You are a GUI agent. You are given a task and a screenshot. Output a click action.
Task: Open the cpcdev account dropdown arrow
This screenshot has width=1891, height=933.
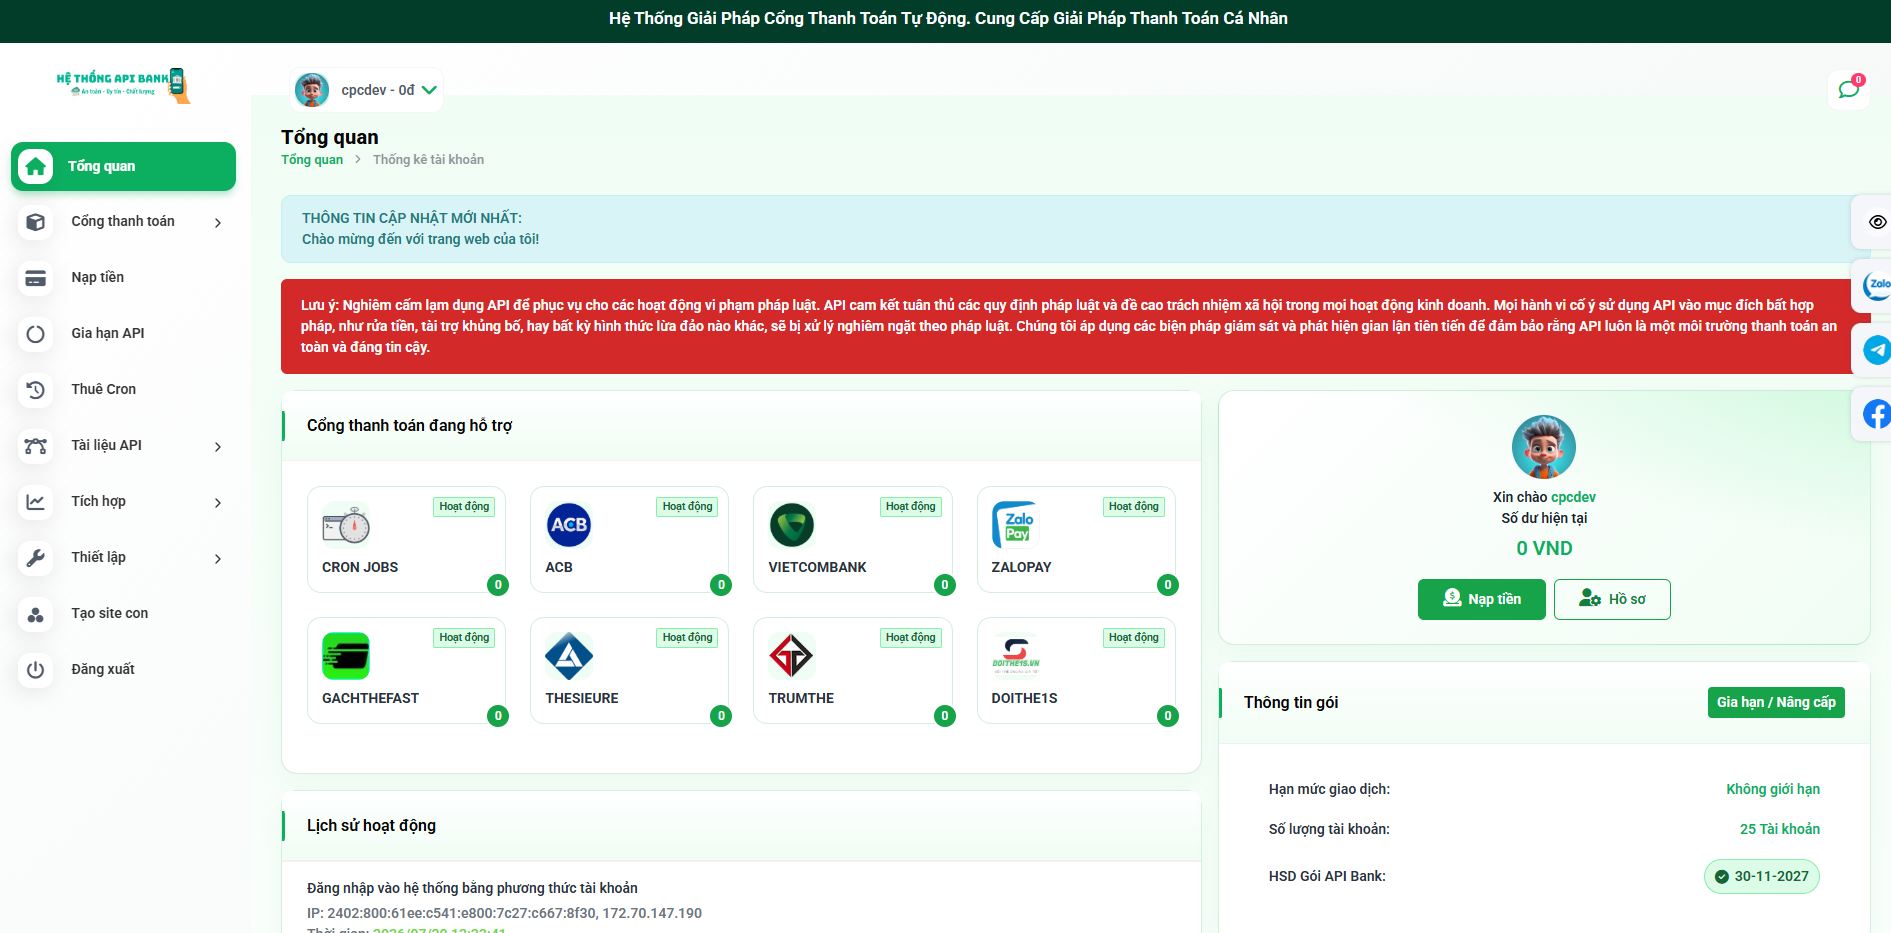click(x=429, y=90)
